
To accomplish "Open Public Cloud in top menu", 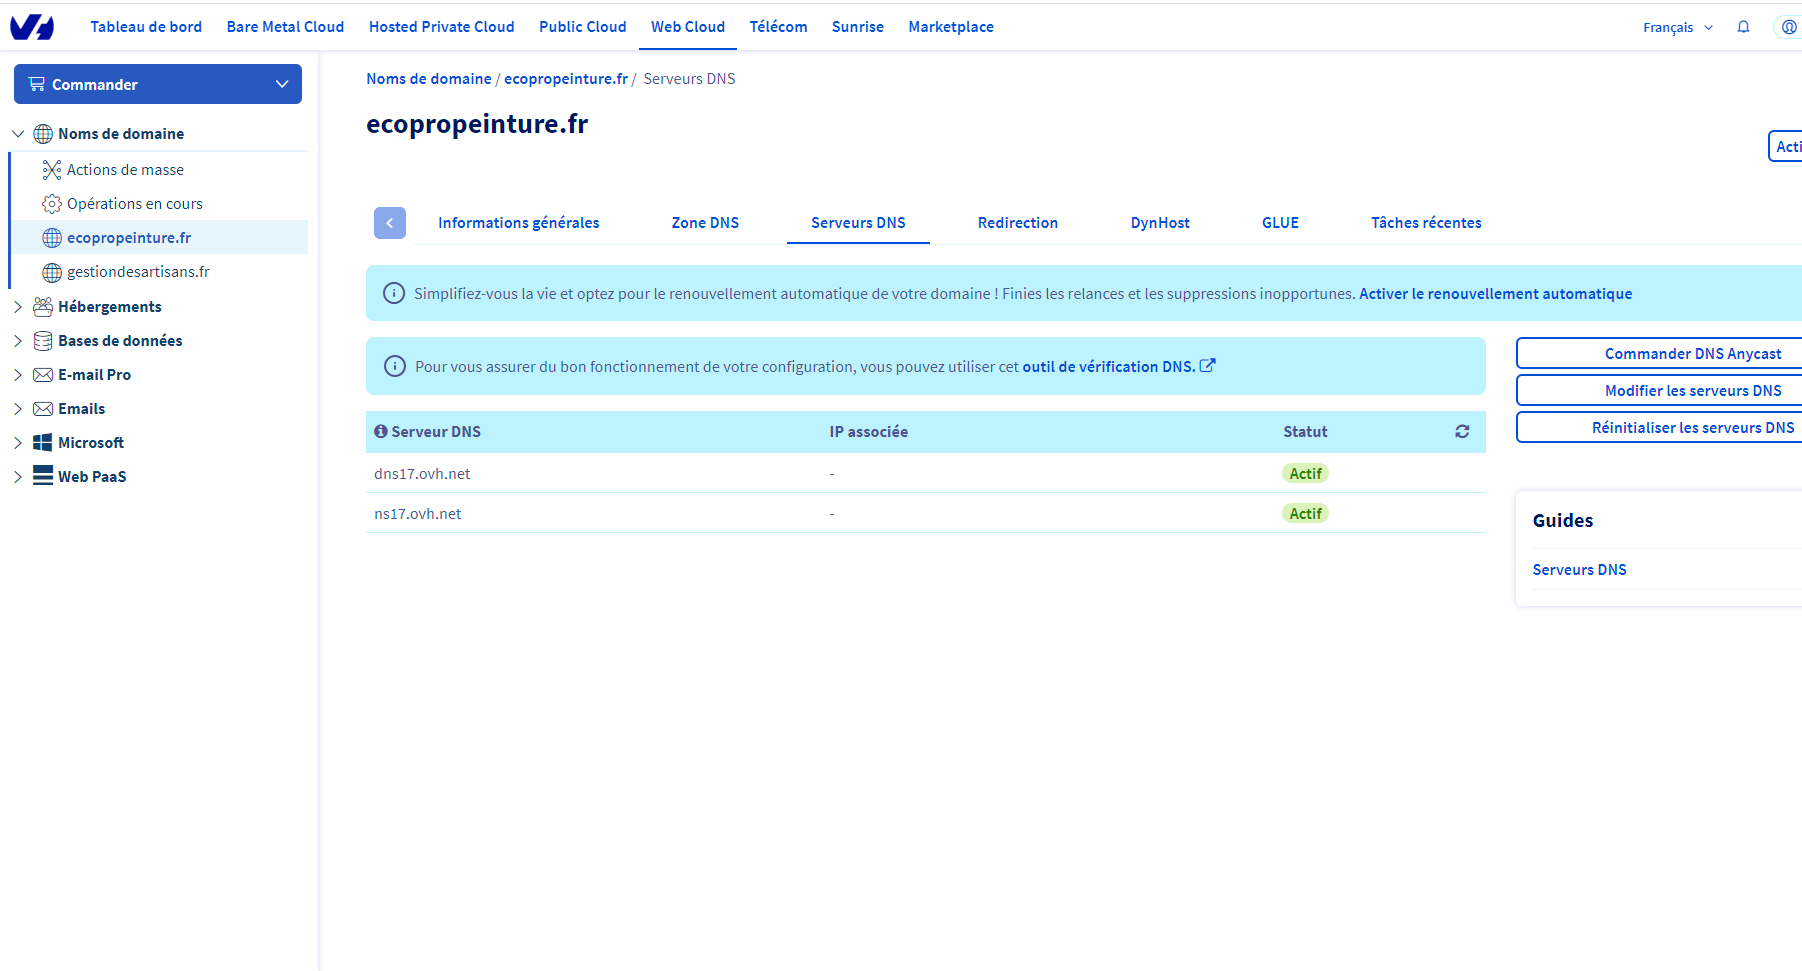I will point(582,27).
